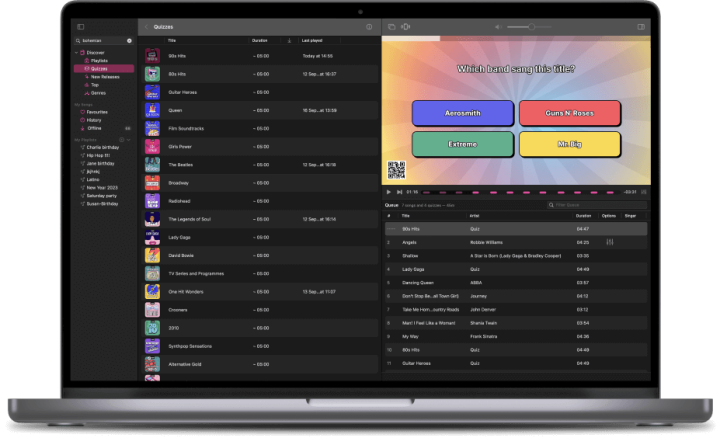
Task: Choose the Aerosmith answer button
Action: click(x=462, y=113)
